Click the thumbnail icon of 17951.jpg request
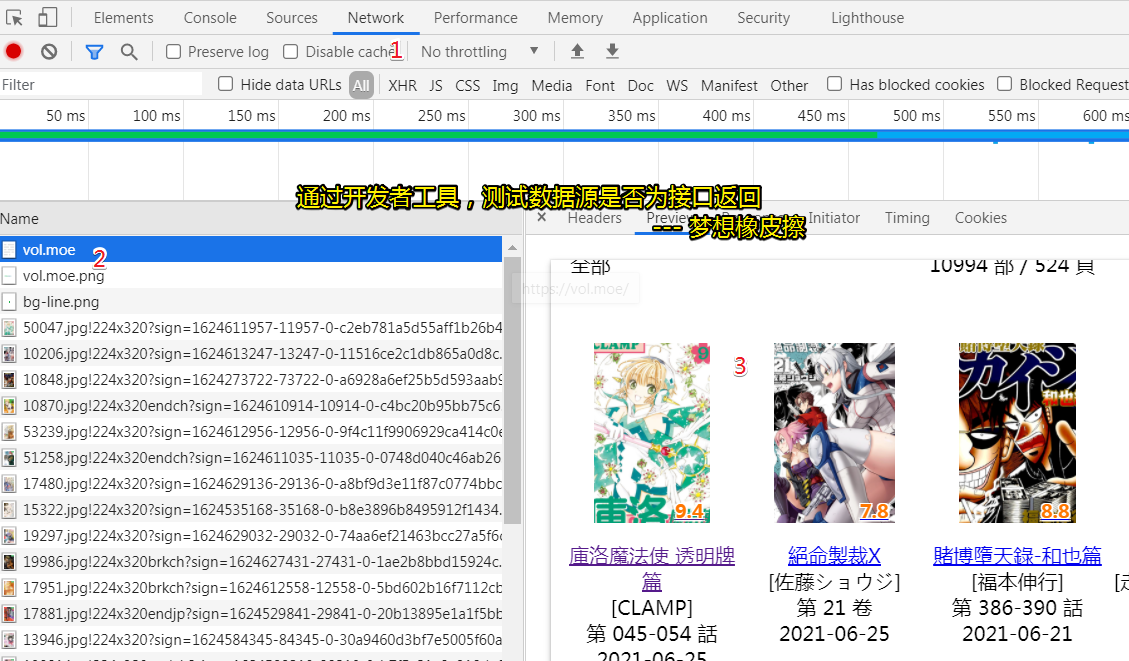This screenshot has height=661, width=1129. 9,587
